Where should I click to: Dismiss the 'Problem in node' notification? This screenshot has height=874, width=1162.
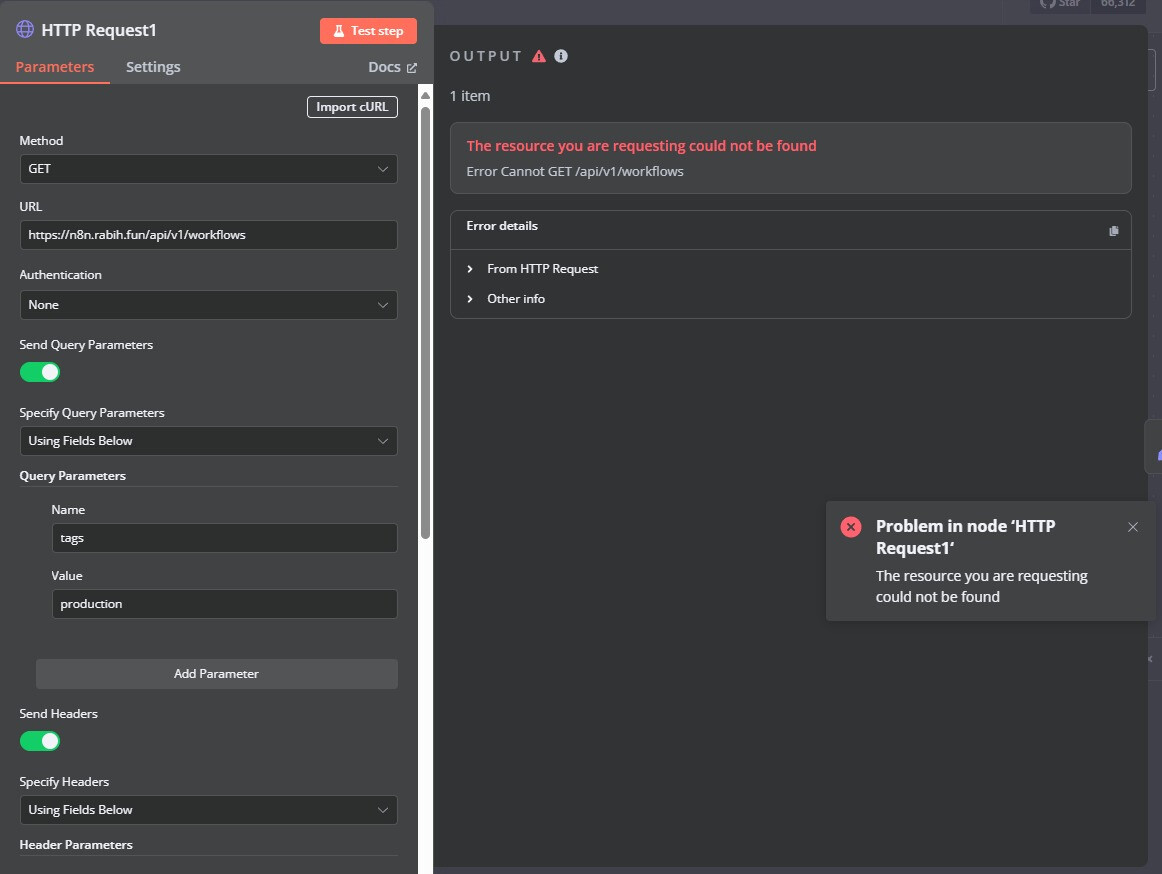point(1133,527)
